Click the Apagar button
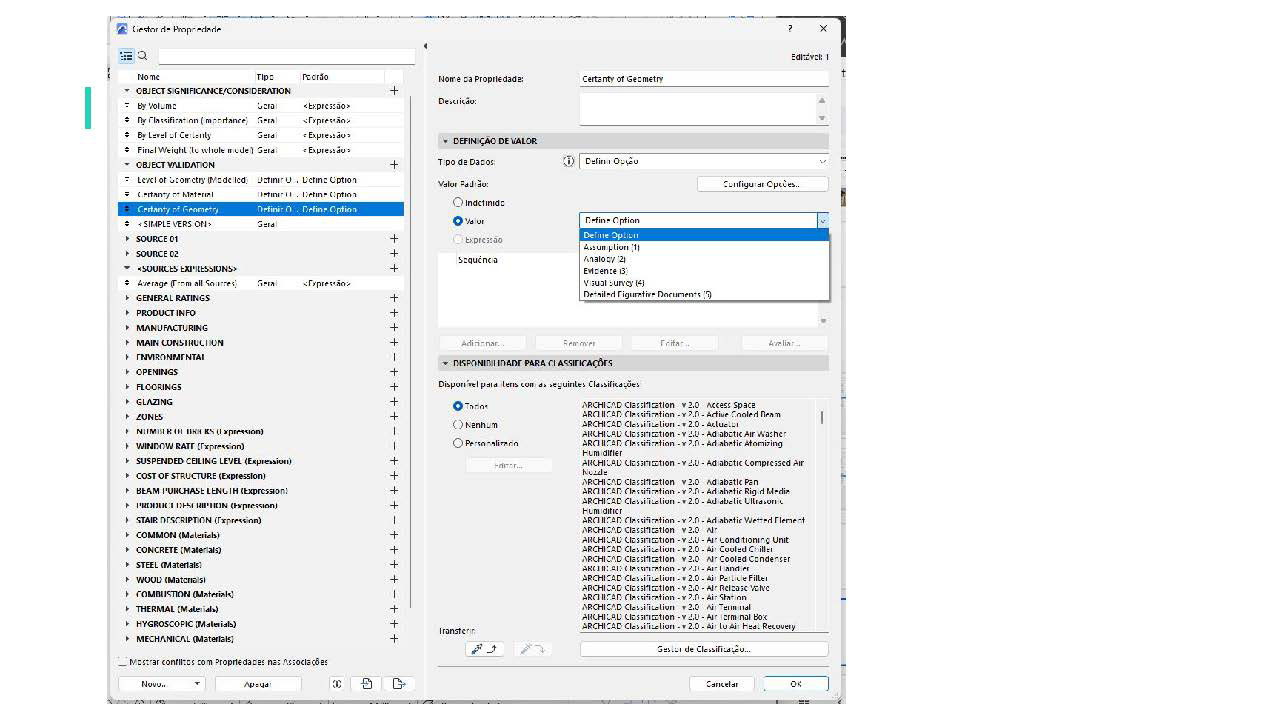The image size is (1280, 720). pyautogui.click(x=258, y=684)
